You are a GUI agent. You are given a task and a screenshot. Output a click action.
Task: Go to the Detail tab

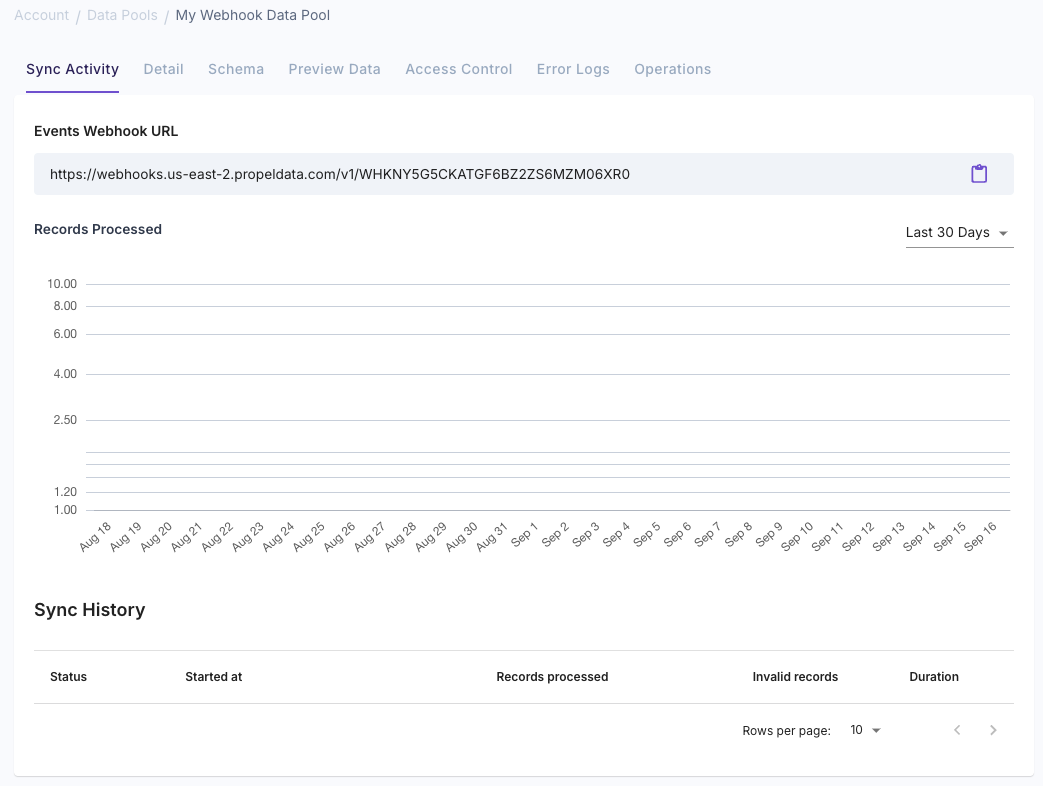coord(163,69)
